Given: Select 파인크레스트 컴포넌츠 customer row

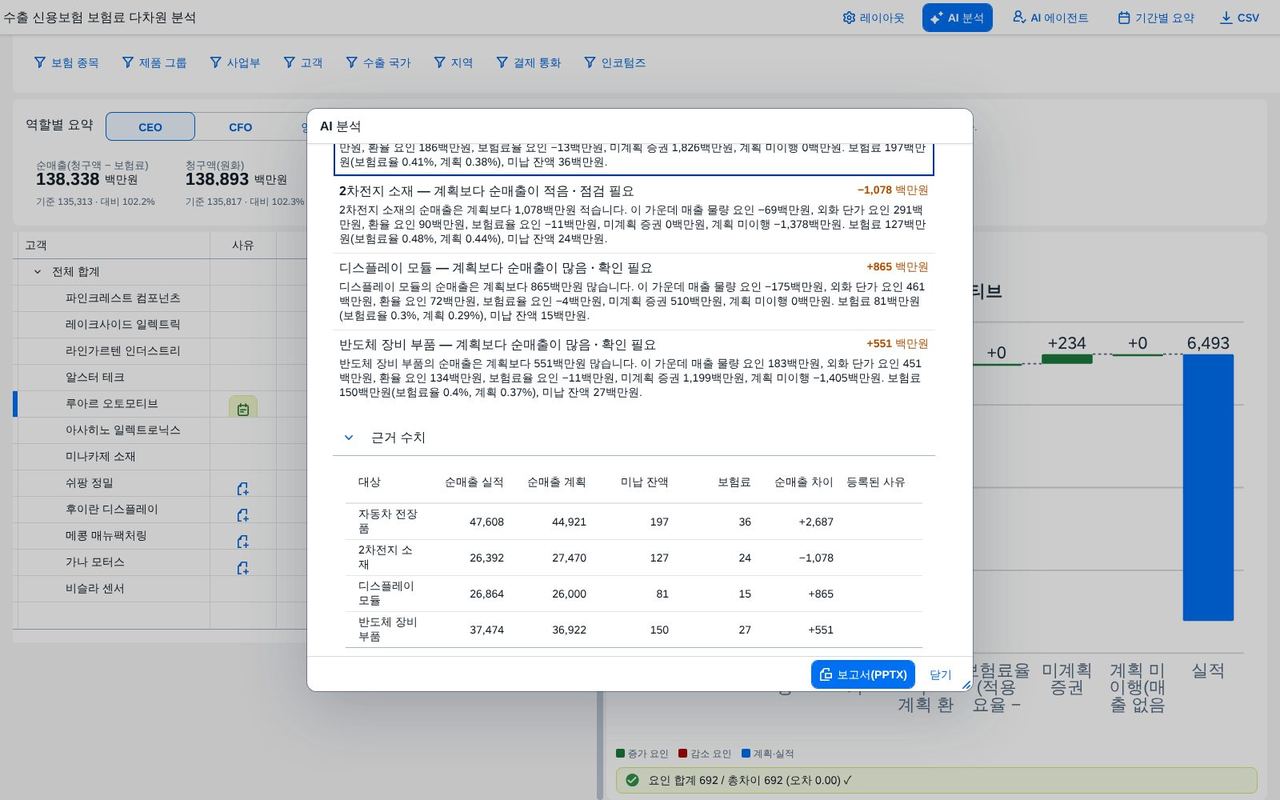Looking at the screenshot, I should pos(123,298).
